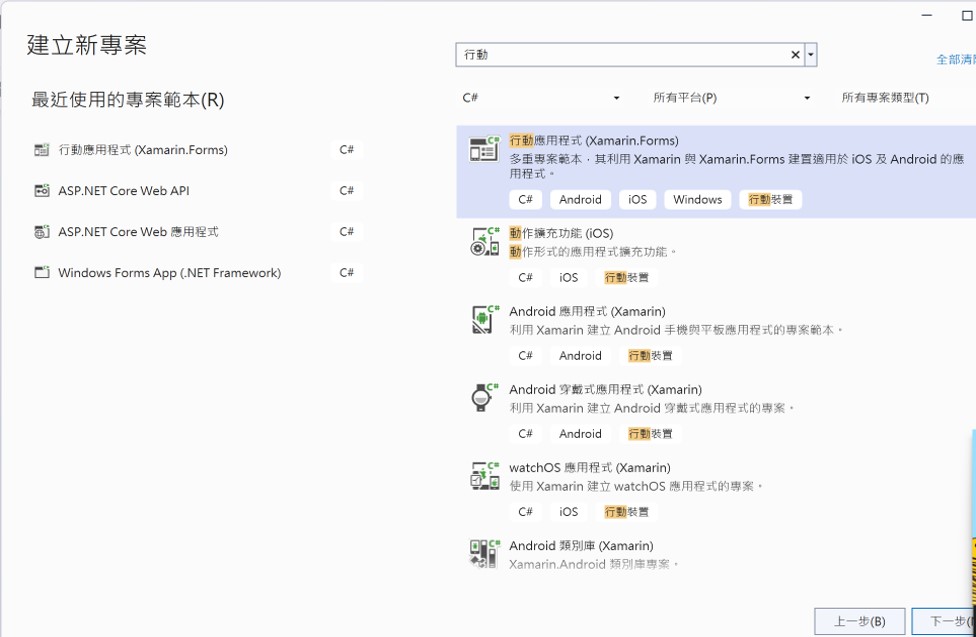Click the recent ASP.NET Core Web 應用程式 icon

click(x=42, y=232)
